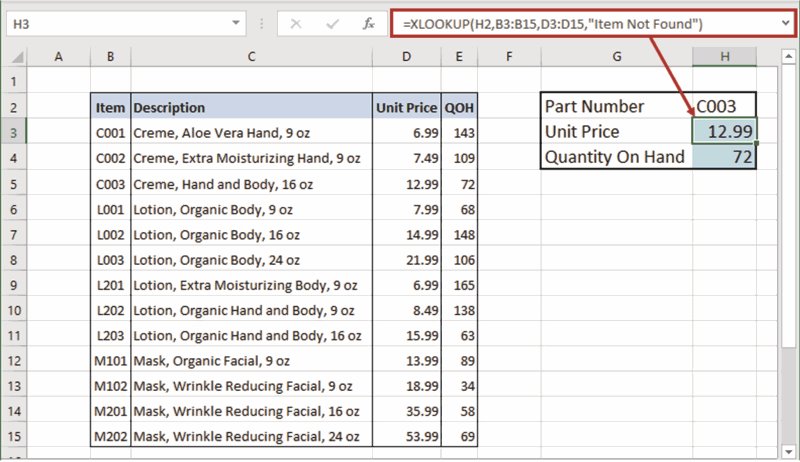Click the Select All corner triangle
The width and height of the screenshot is (800, 462).
tap(16, 58)
